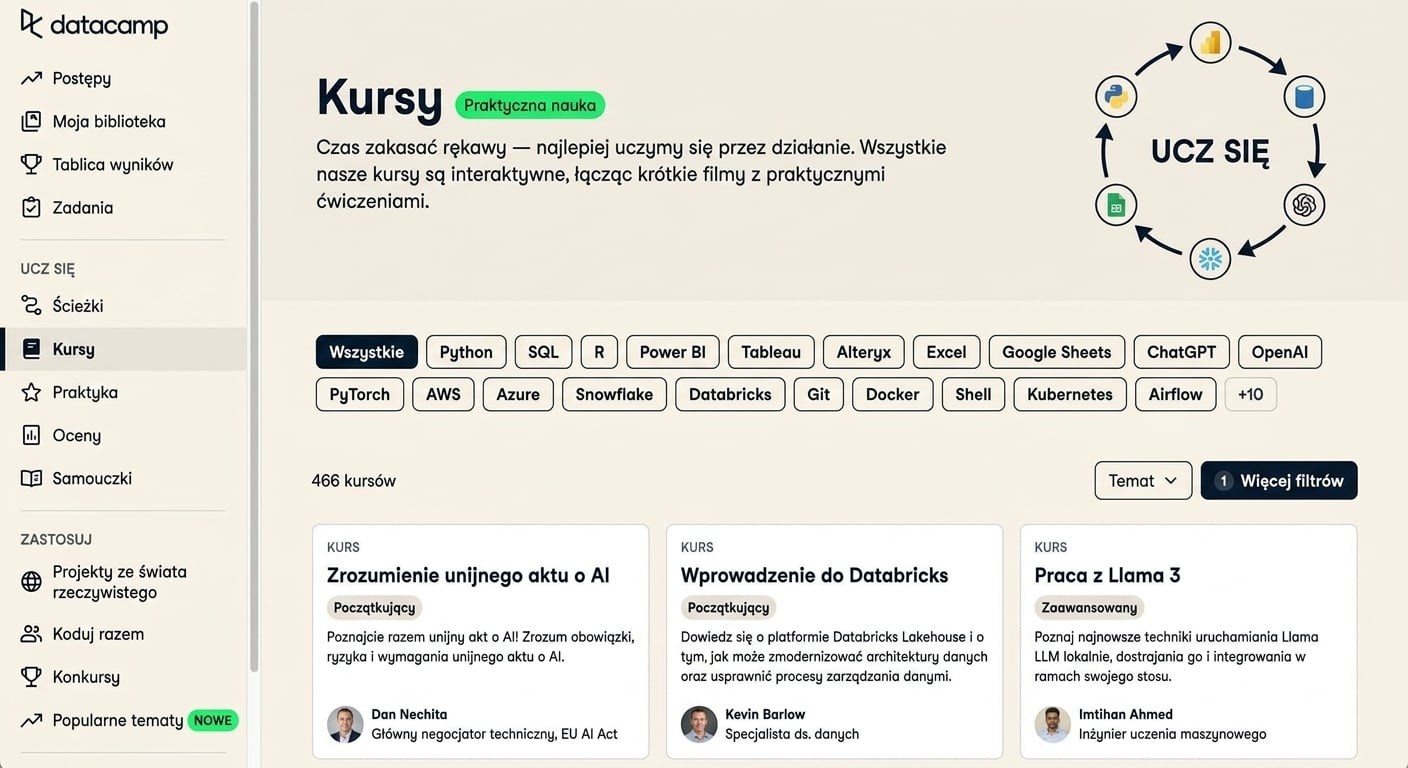This screenshot has height=768, width=1408.
Task: Filter courses by Alteryx
Action: [x=864, y=352]
